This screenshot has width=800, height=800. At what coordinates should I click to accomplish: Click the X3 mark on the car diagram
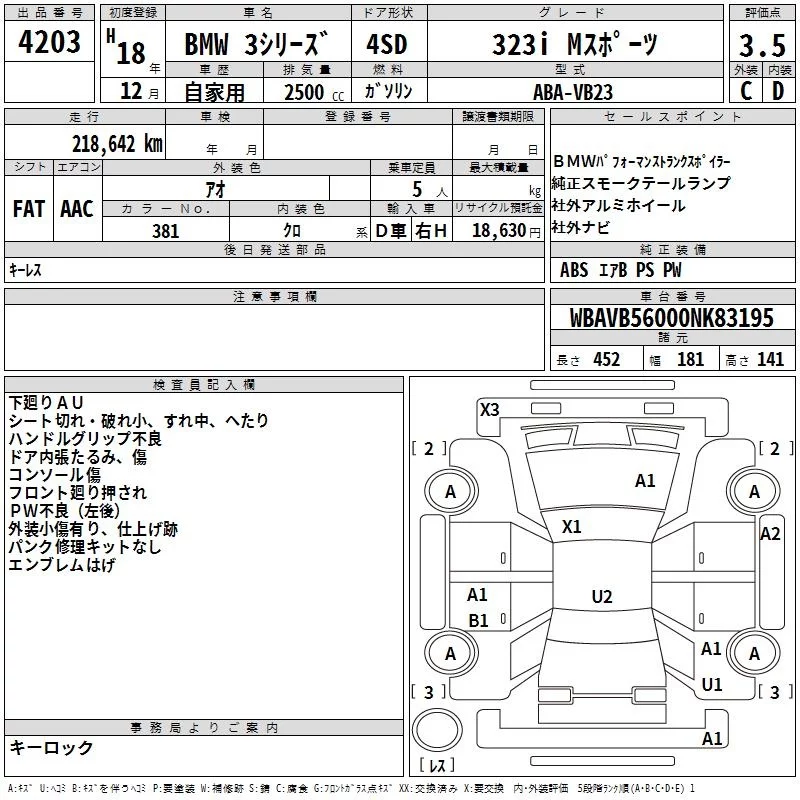tap(489, 410)
